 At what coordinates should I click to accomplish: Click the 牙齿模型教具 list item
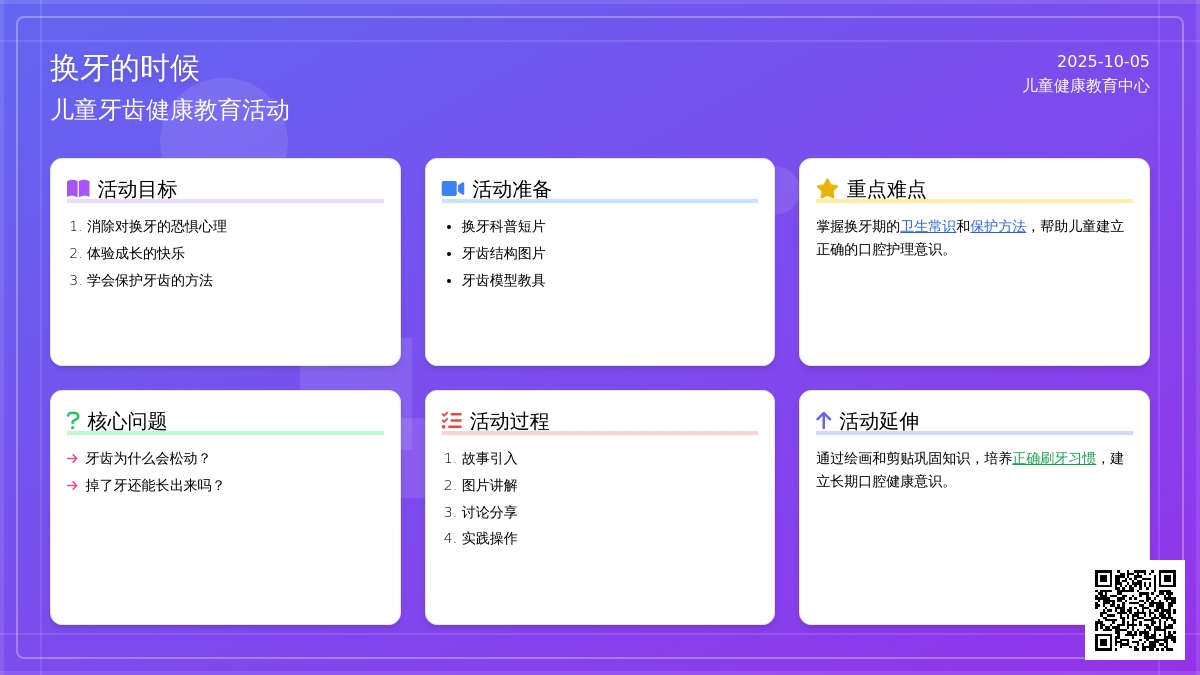(x=503, y=281)
